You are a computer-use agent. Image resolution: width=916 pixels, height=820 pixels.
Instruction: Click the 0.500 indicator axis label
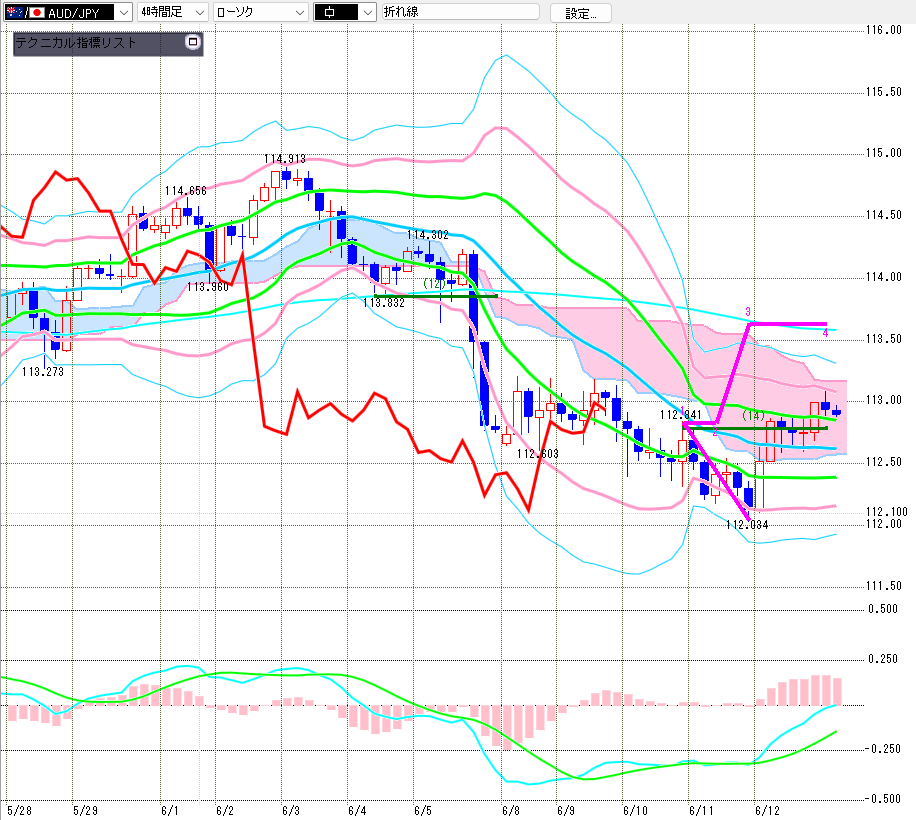(883, 609)
